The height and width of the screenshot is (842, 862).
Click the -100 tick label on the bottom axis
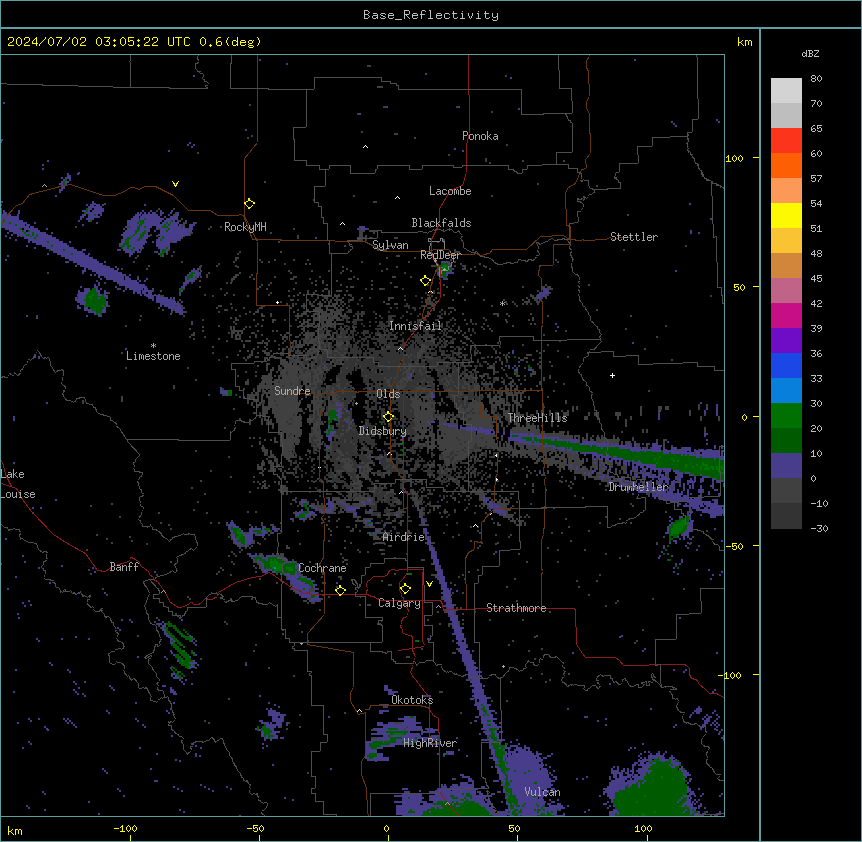click(x=125, y=828)
